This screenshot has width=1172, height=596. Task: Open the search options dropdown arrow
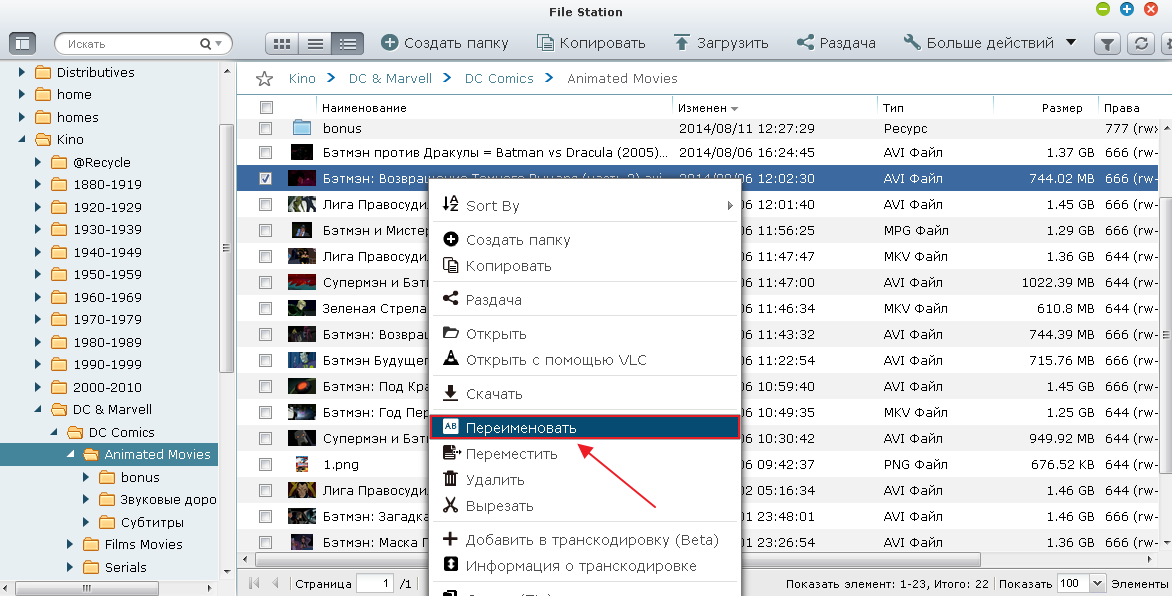point(218,44)
